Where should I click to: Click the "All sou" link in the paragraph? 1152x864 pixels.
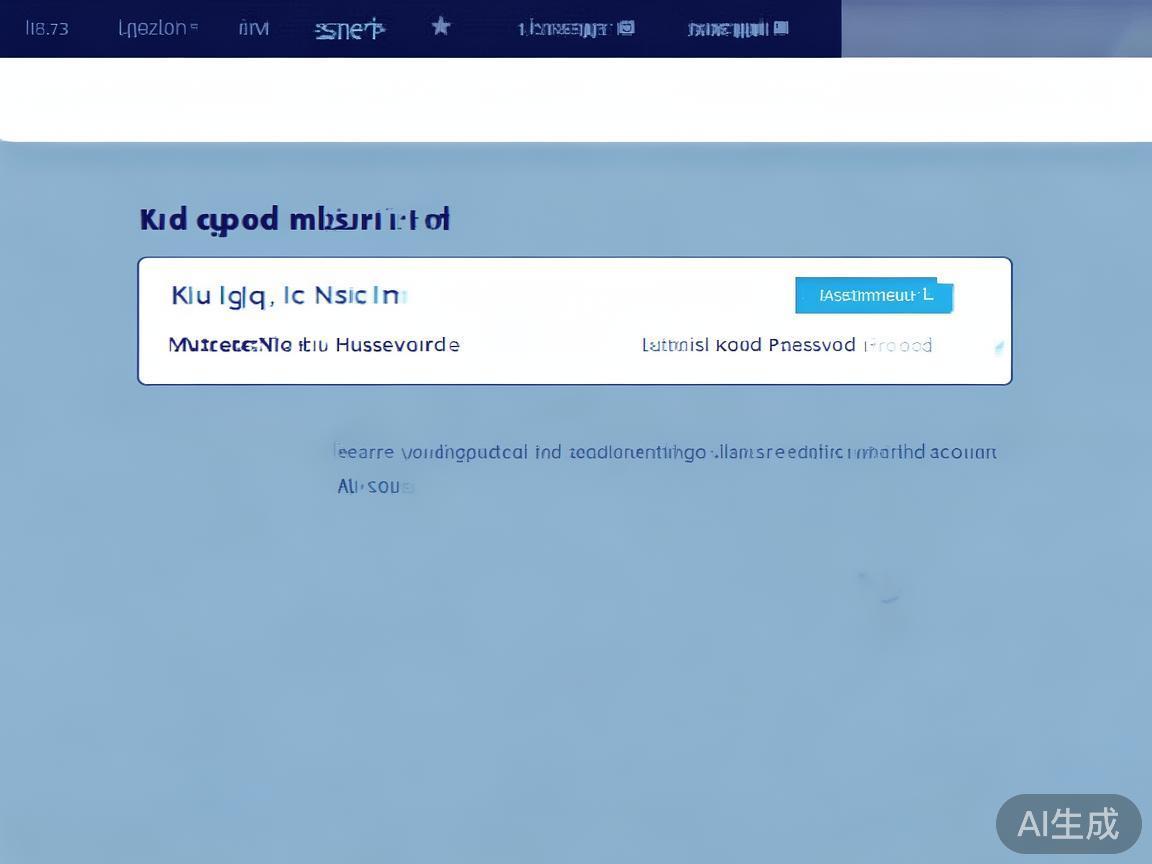coord(372,487)
